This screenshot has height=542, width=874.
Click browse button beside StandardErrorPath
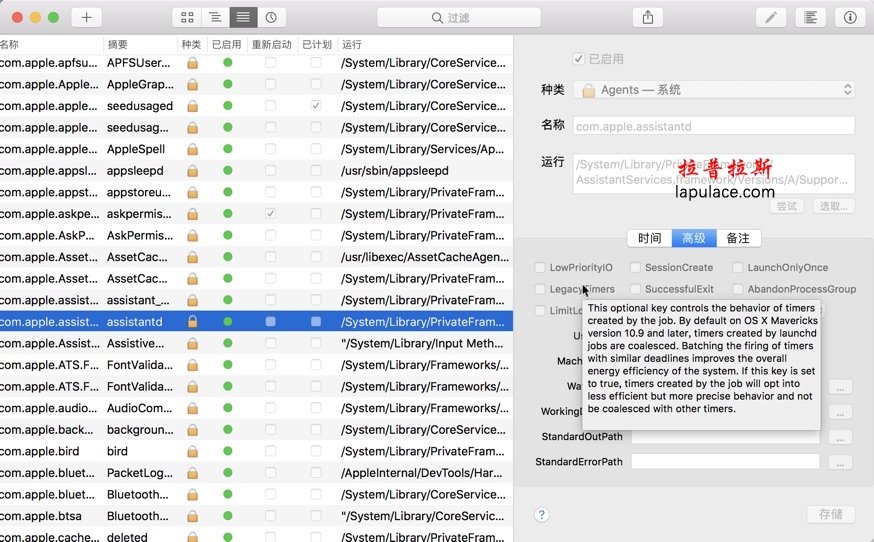point(840,462)
